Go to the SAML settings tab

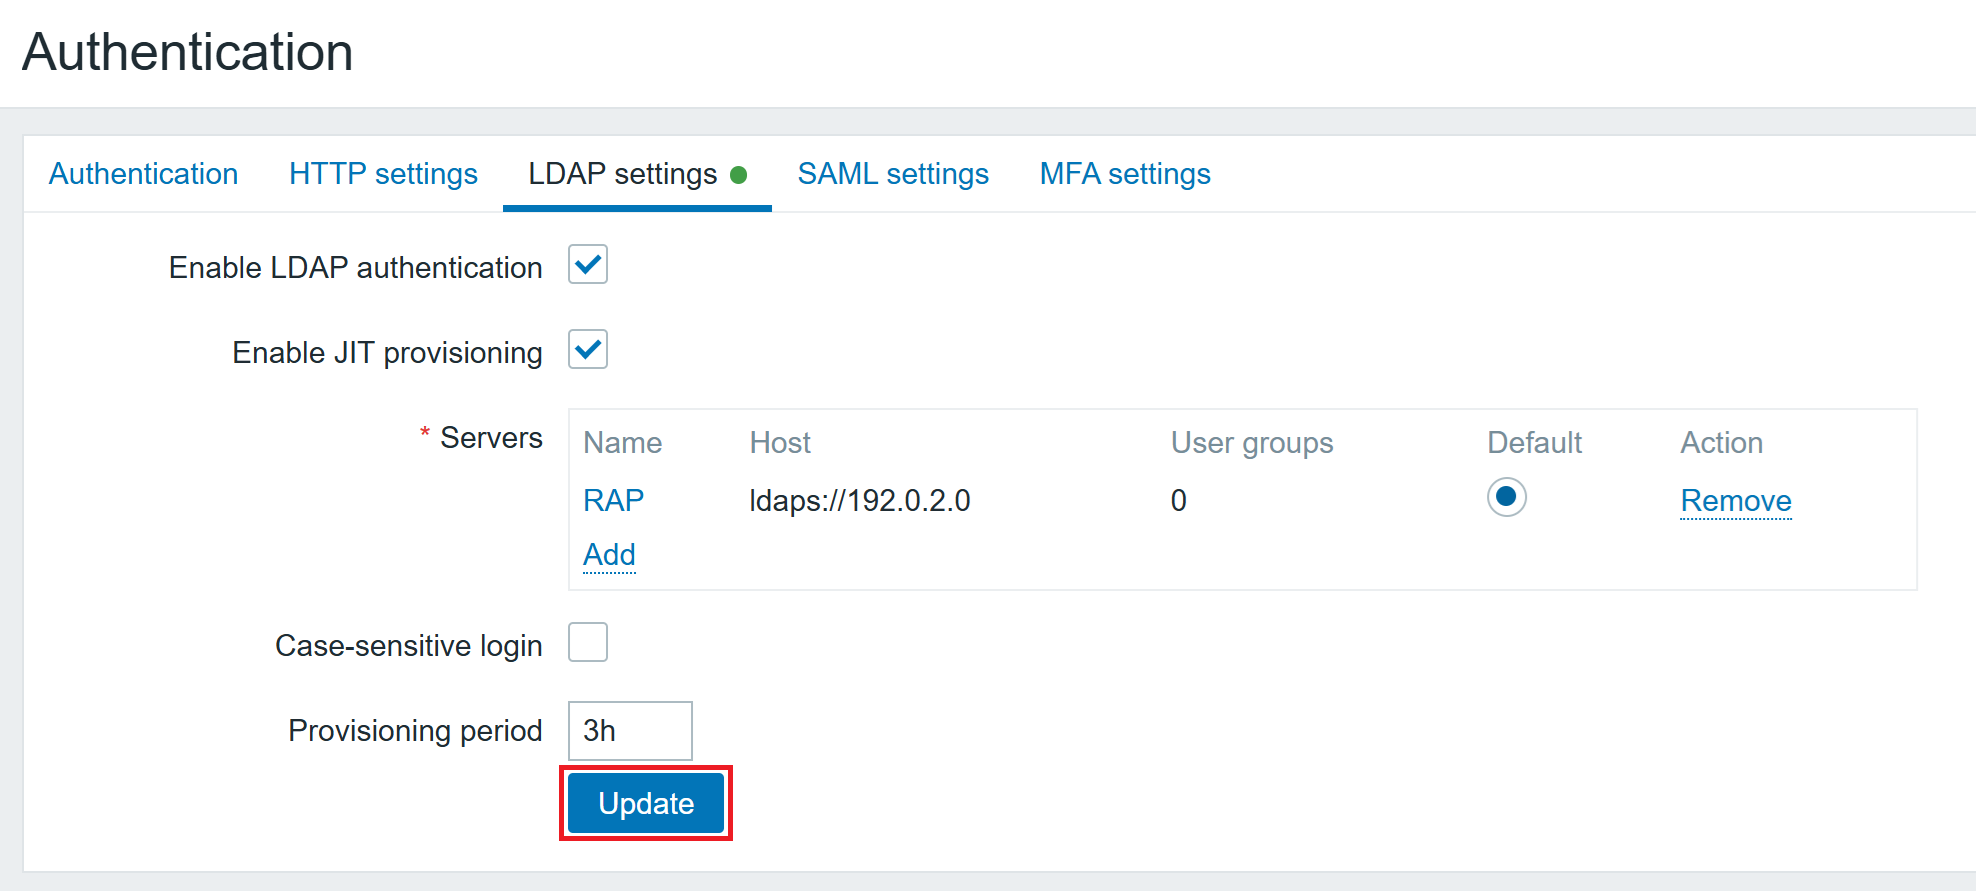pos(893,174)
